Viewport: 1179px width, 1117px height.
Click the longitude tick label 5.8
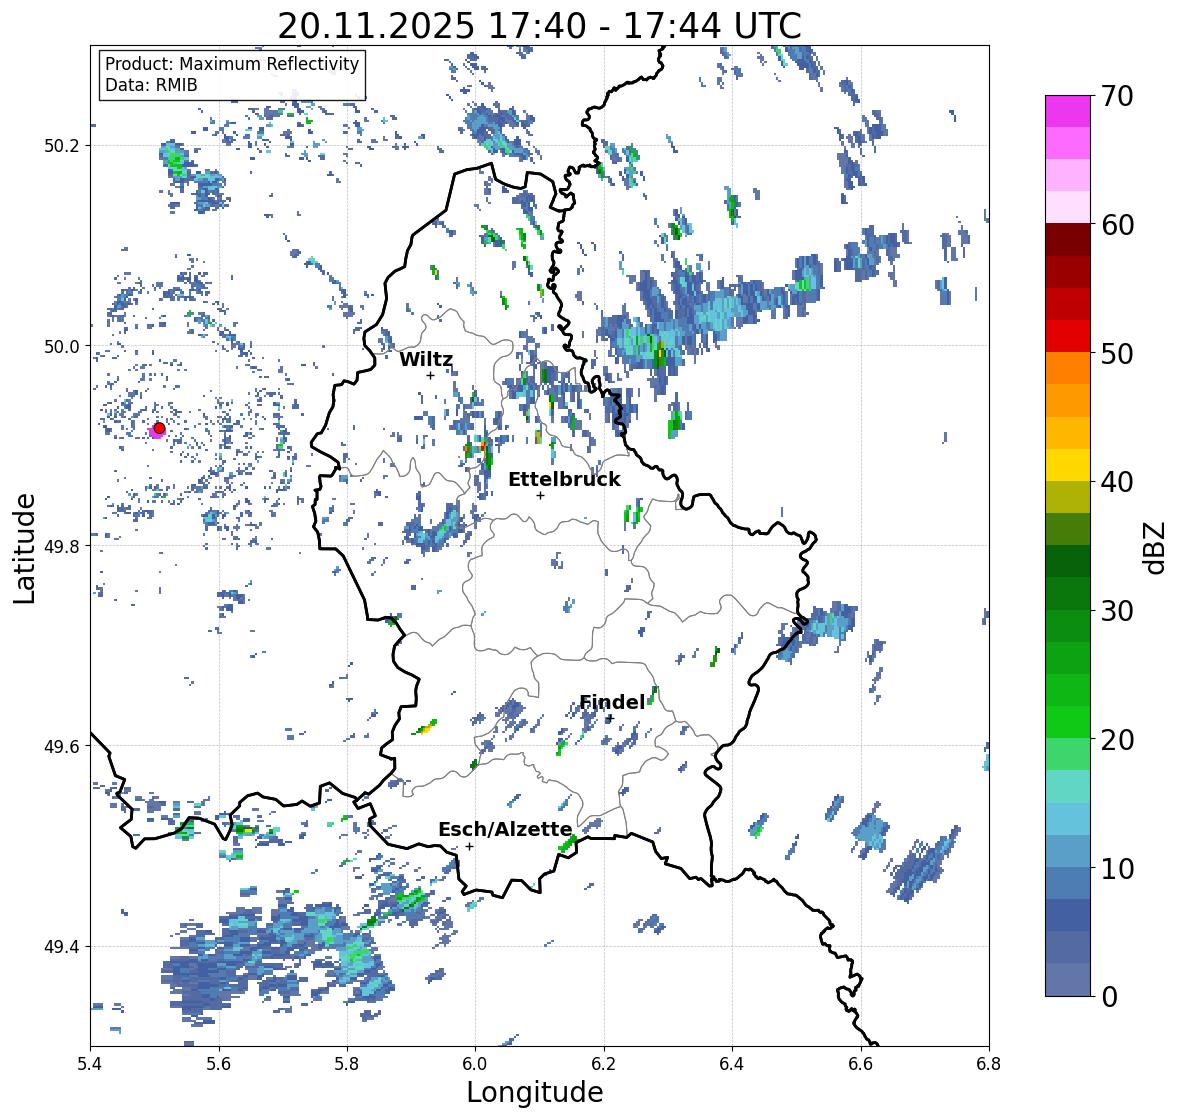click(x=347, y=1063)
